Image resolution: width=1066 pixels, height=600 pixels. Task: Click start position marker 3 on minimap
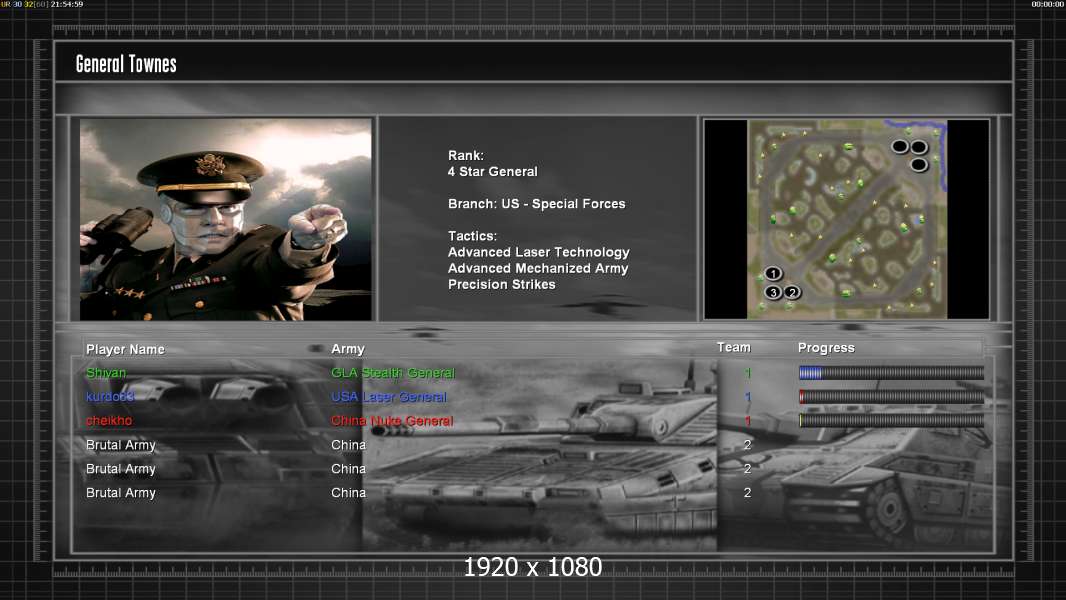click(x=773, y=292)
